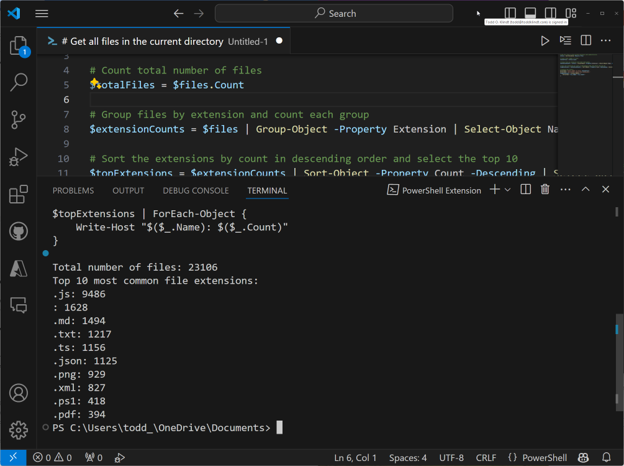This screenshot has height=466, width=624.
Task: Create a new terminal with plus
Action: click(x=495, y=189)
